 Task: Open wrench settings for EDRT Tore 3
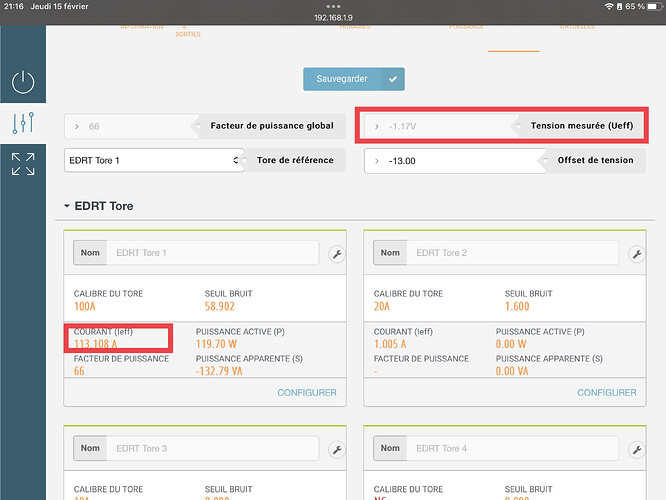[x=337, y=449]
